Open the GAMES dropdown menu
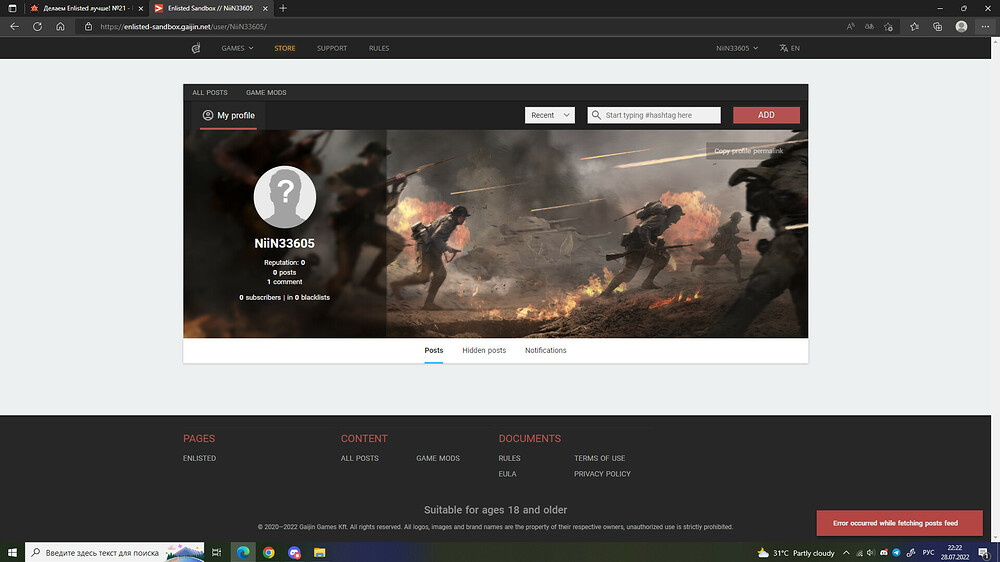Image resolution: width=1000 pixels, height=562 pixels. tap(237, 48)
